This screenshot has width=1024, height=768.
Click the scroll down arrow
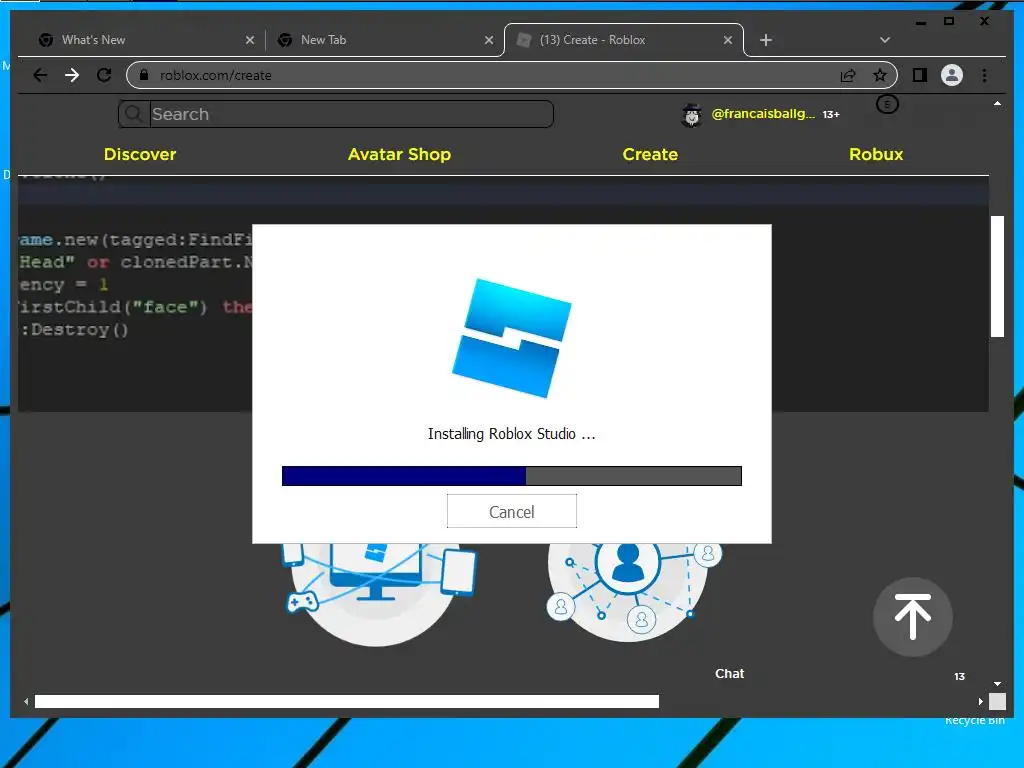[x=997, y=684]
